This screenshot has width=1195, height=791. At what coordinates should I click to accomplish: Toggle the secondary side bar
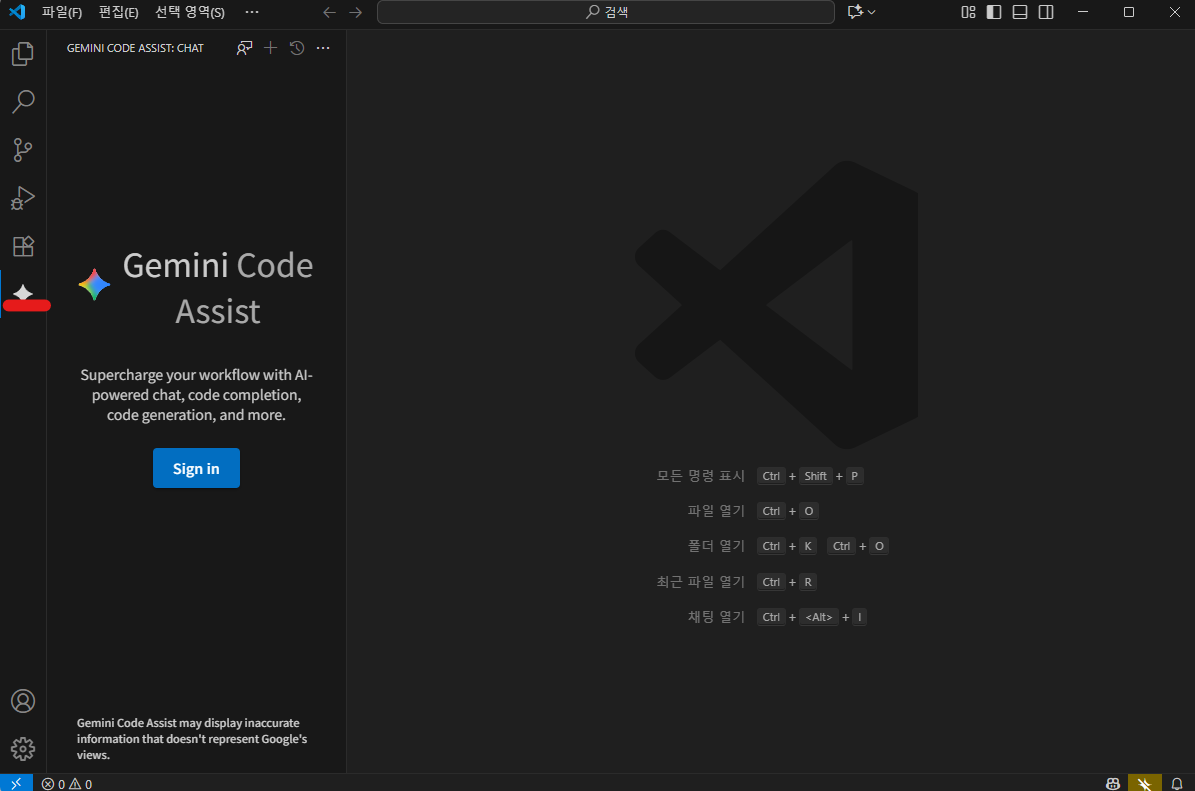coord(1046,12)
